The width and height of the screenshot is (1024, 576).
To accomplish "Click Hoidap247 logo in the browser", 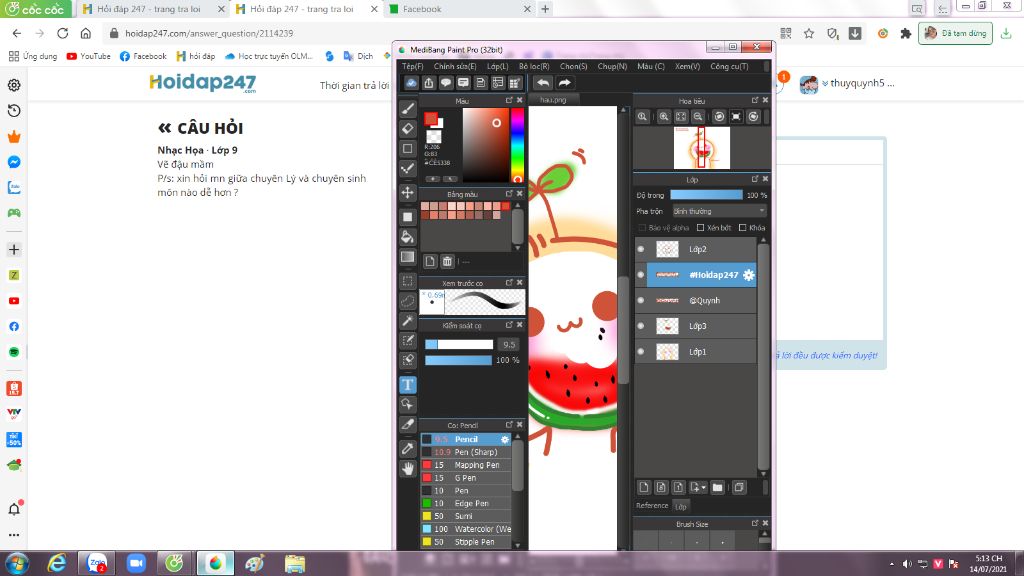I will [202, 84].
